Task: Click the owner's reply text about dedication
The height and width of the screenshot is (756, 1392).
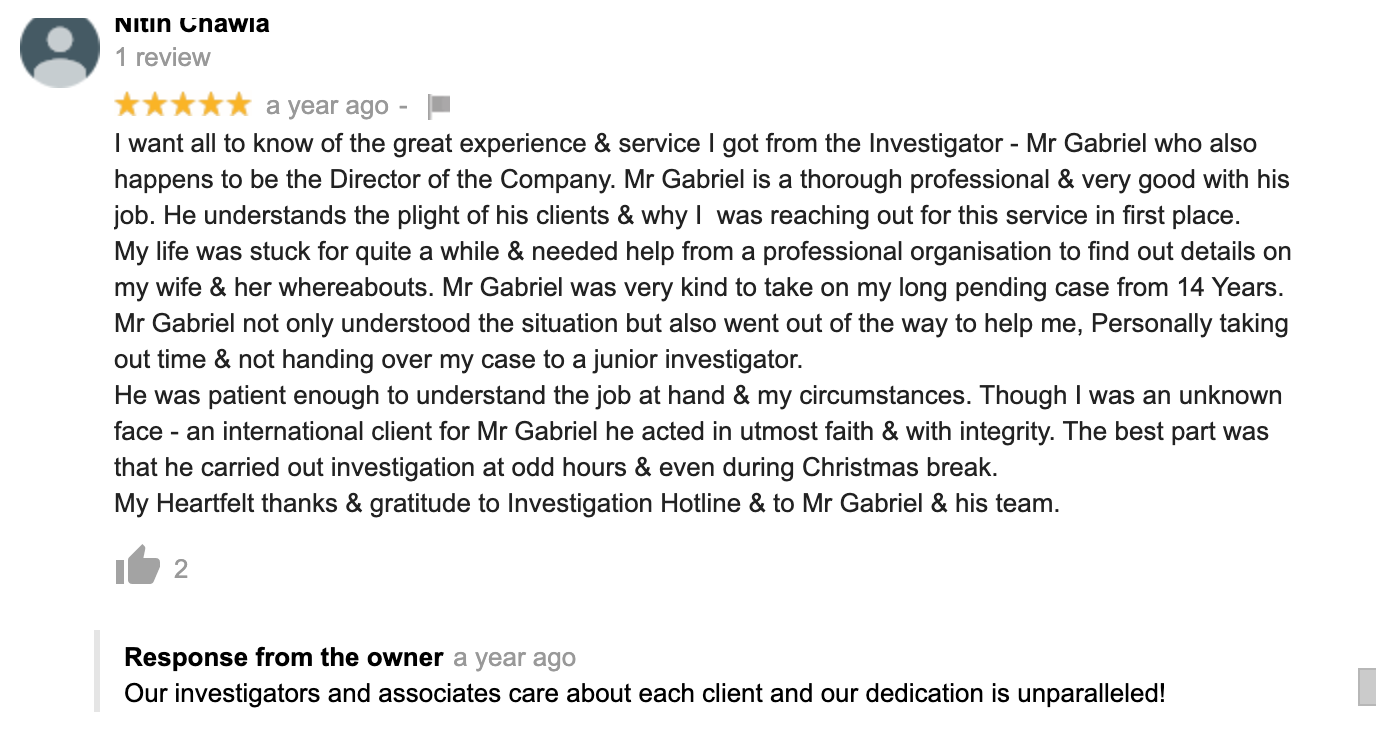Action: point(644,693)
